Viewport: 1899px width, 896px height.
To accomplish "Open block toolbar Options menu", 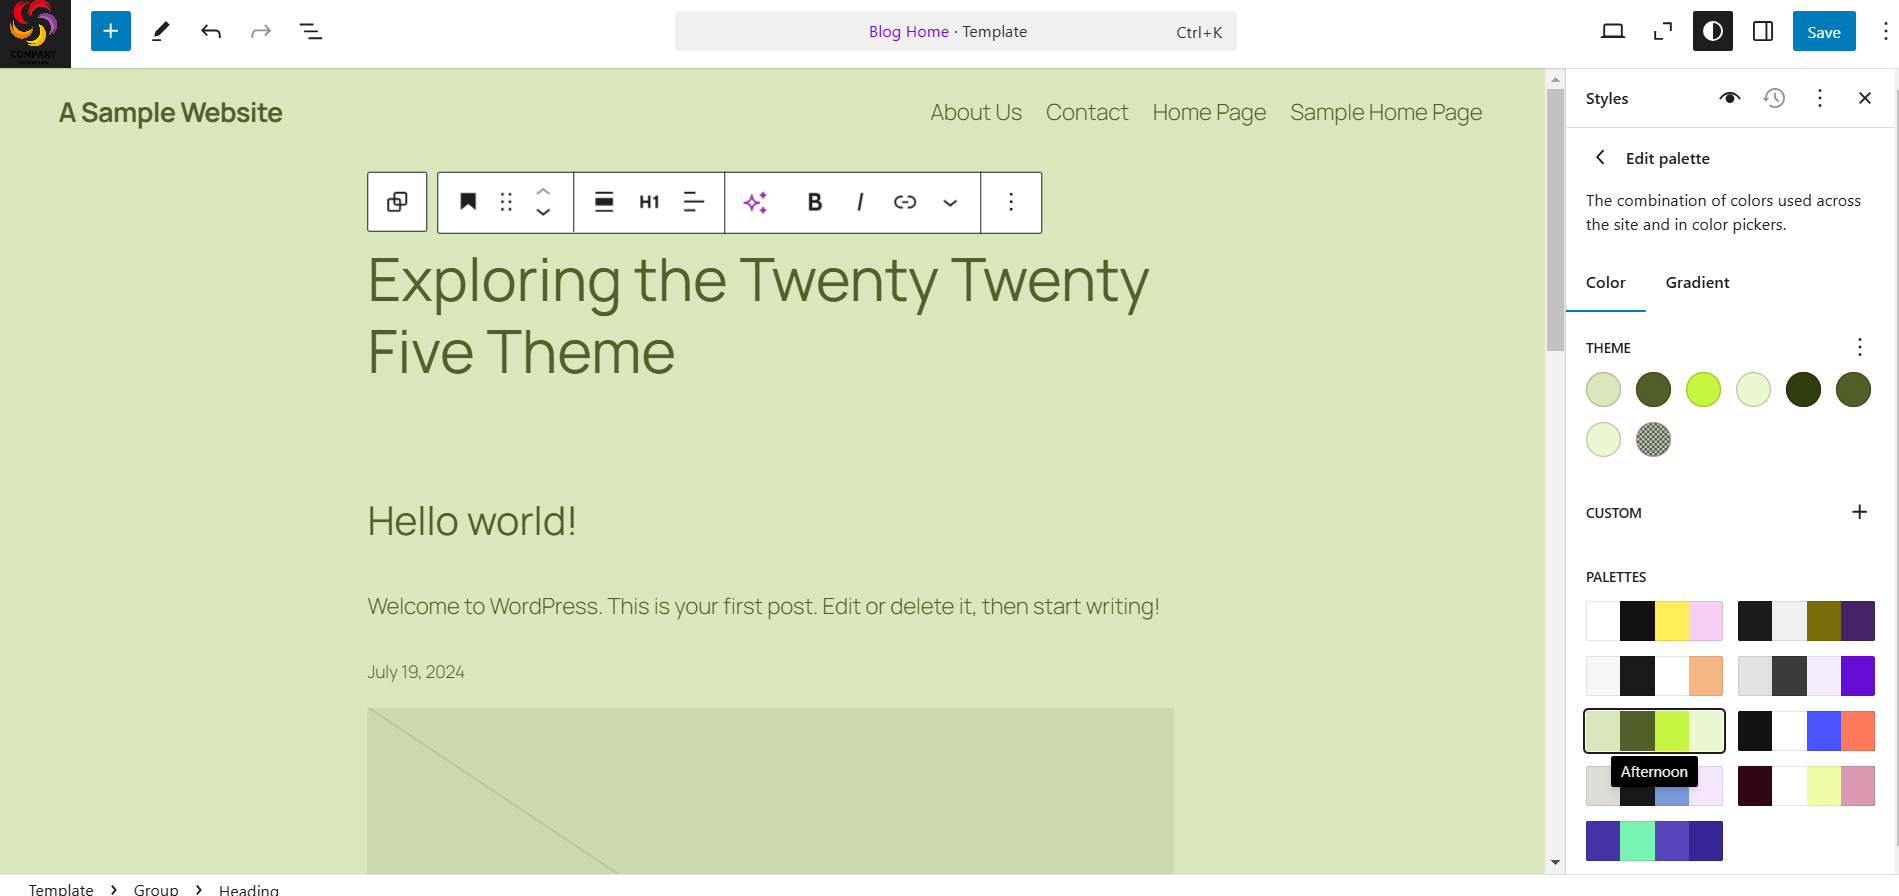I will click(1011, 202).
